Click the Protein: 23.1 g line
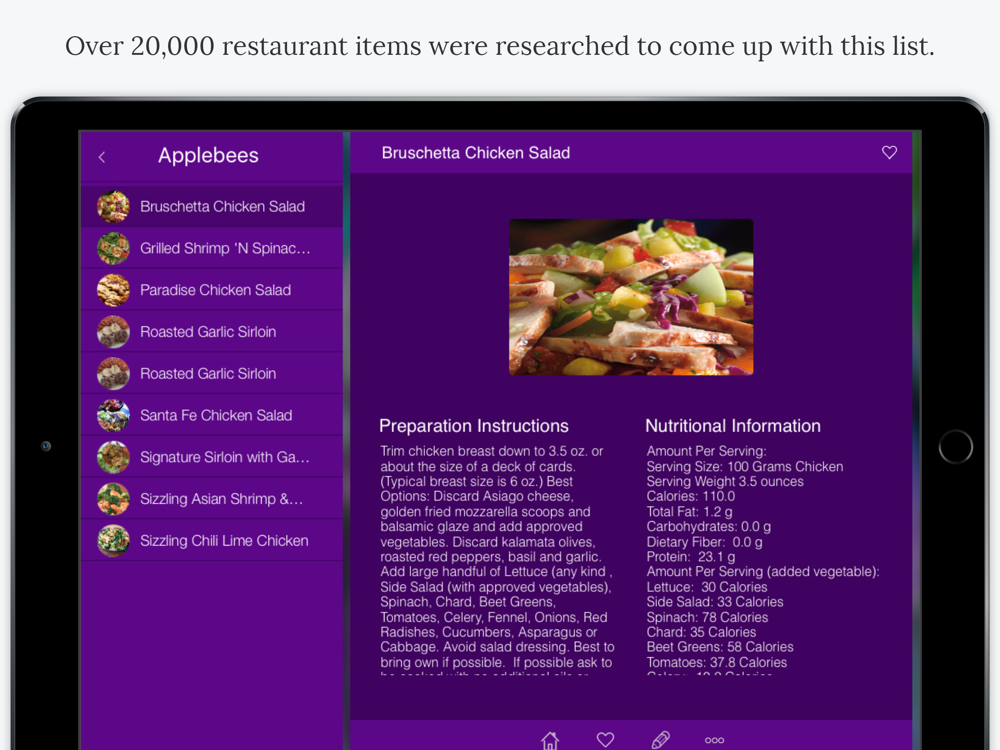 click(691, 557)
